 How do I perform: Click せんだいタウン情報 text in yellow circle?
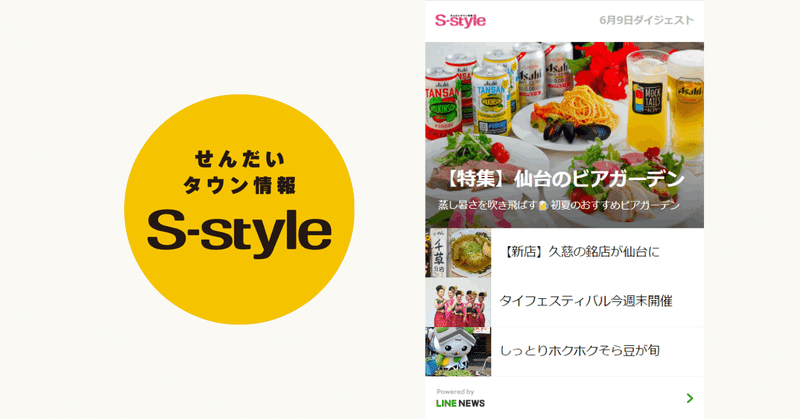tap(239, 172)
